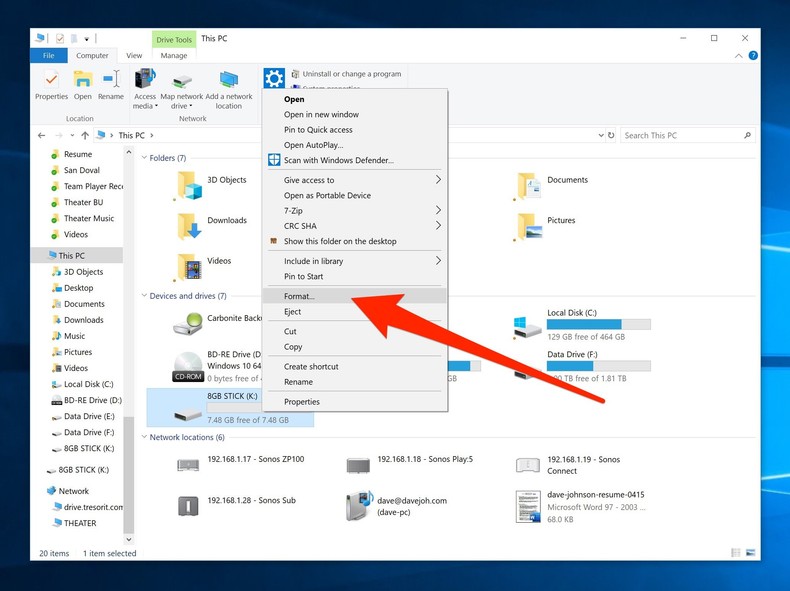
Task: Collapse the Devices and drives group
Action: (144, 296)
